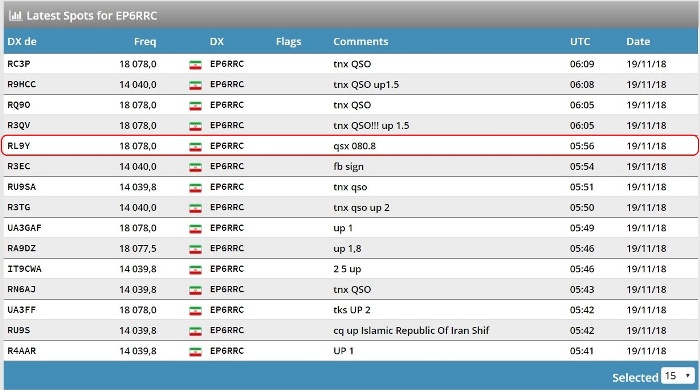
Task: Select spotter callsign RU9S
Action: 19,331
